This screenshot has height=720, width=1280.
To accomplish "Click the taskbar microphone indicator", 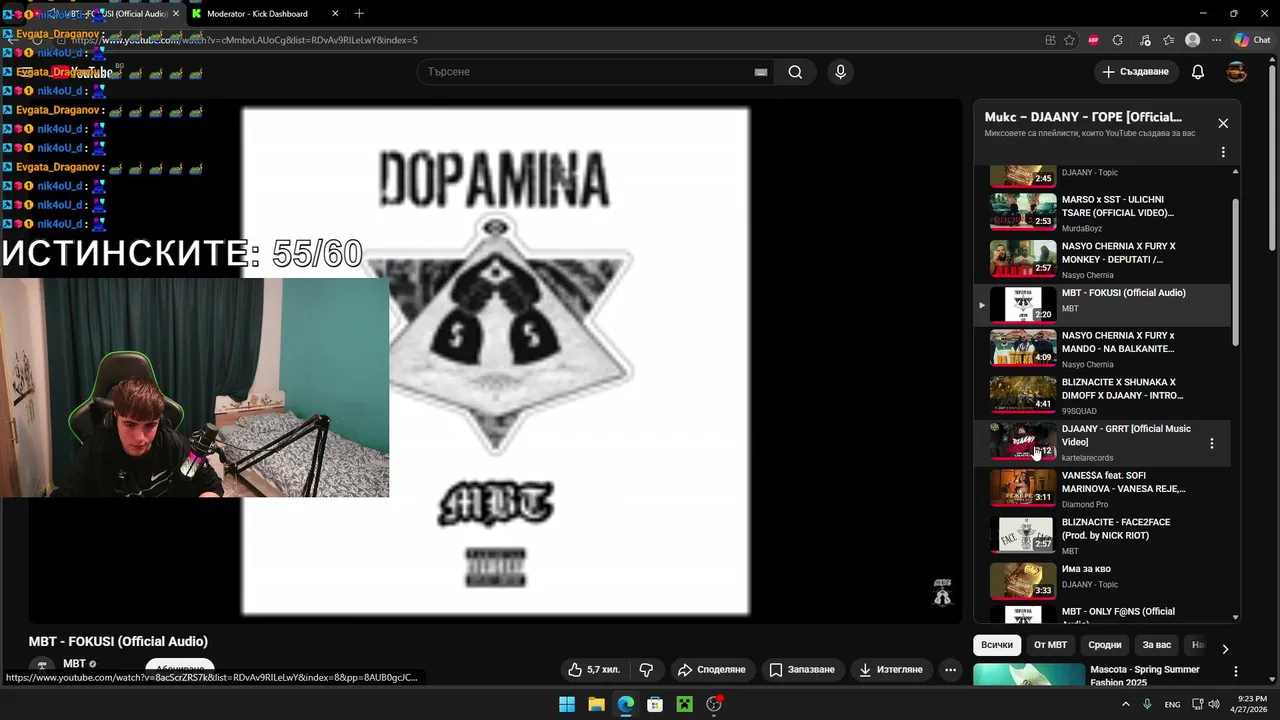I will [1147, 704].
